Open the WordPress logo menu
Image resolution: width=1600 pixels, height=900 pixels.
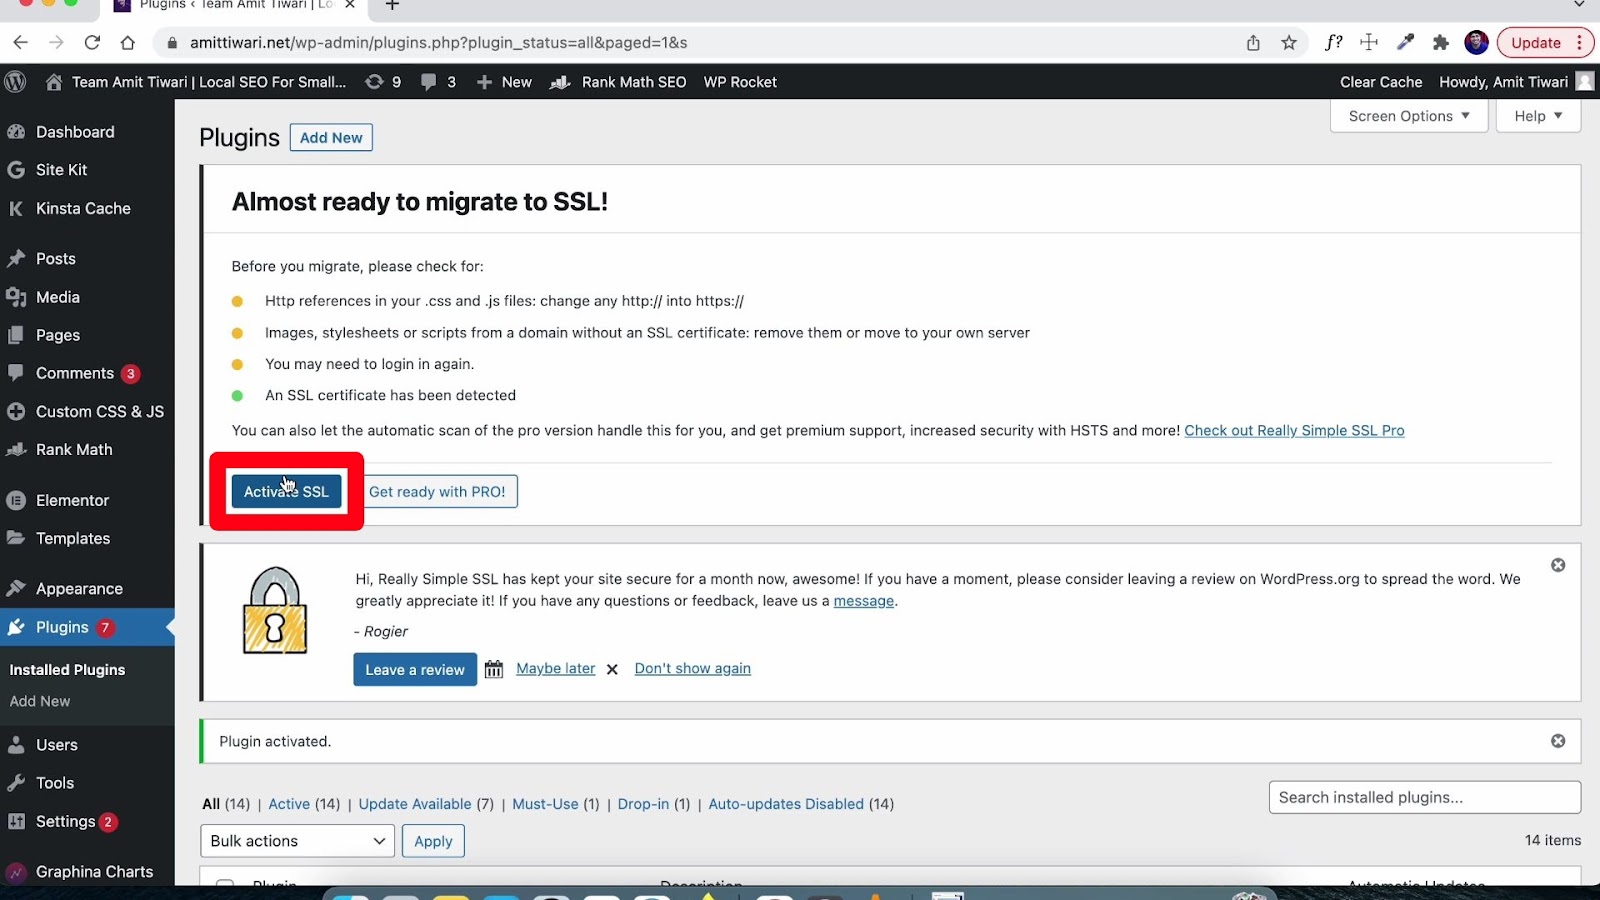click(15, 82)
